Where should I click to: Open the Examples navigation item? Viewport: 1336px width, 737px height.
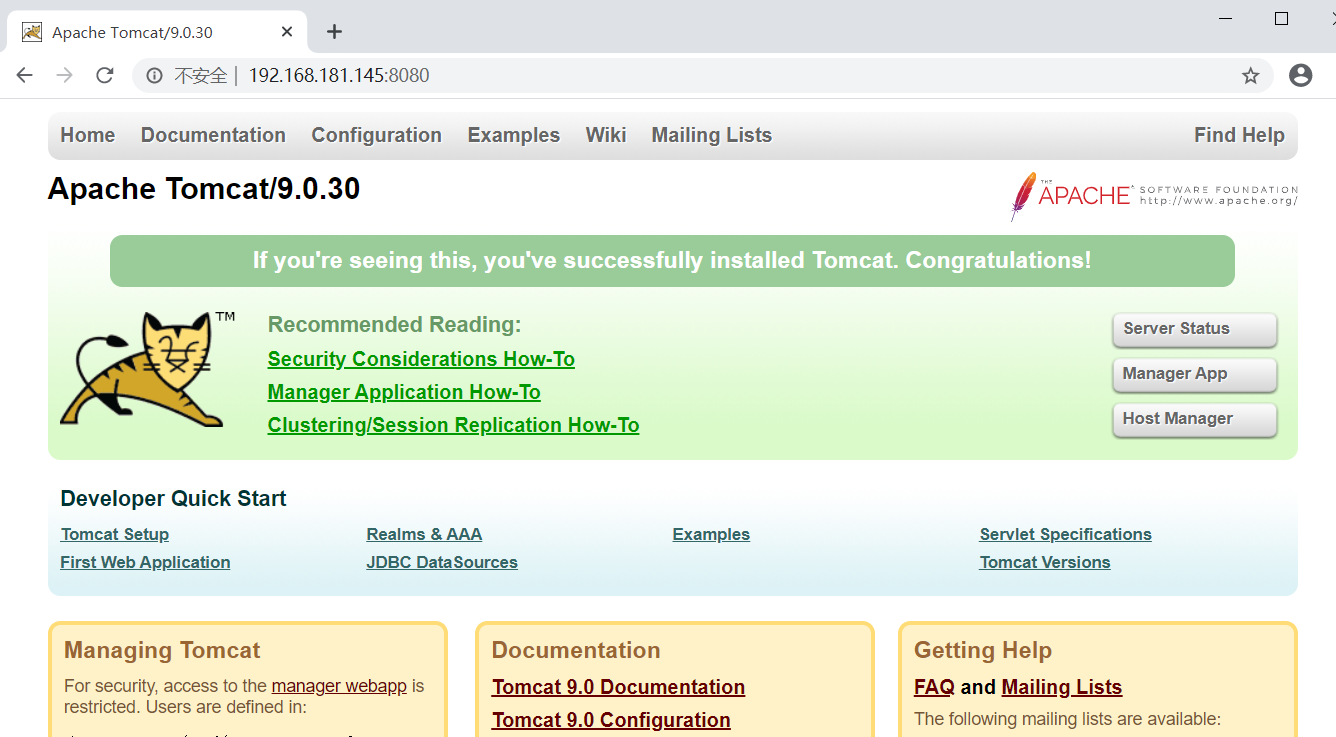pos(514,135)
